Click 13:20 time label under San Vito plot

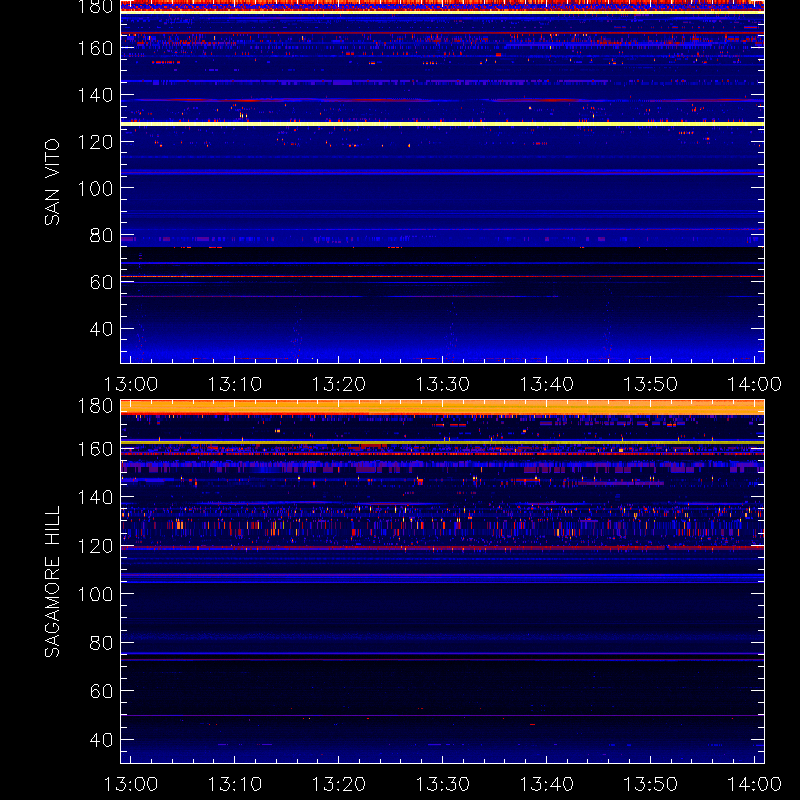coord(339,384)
